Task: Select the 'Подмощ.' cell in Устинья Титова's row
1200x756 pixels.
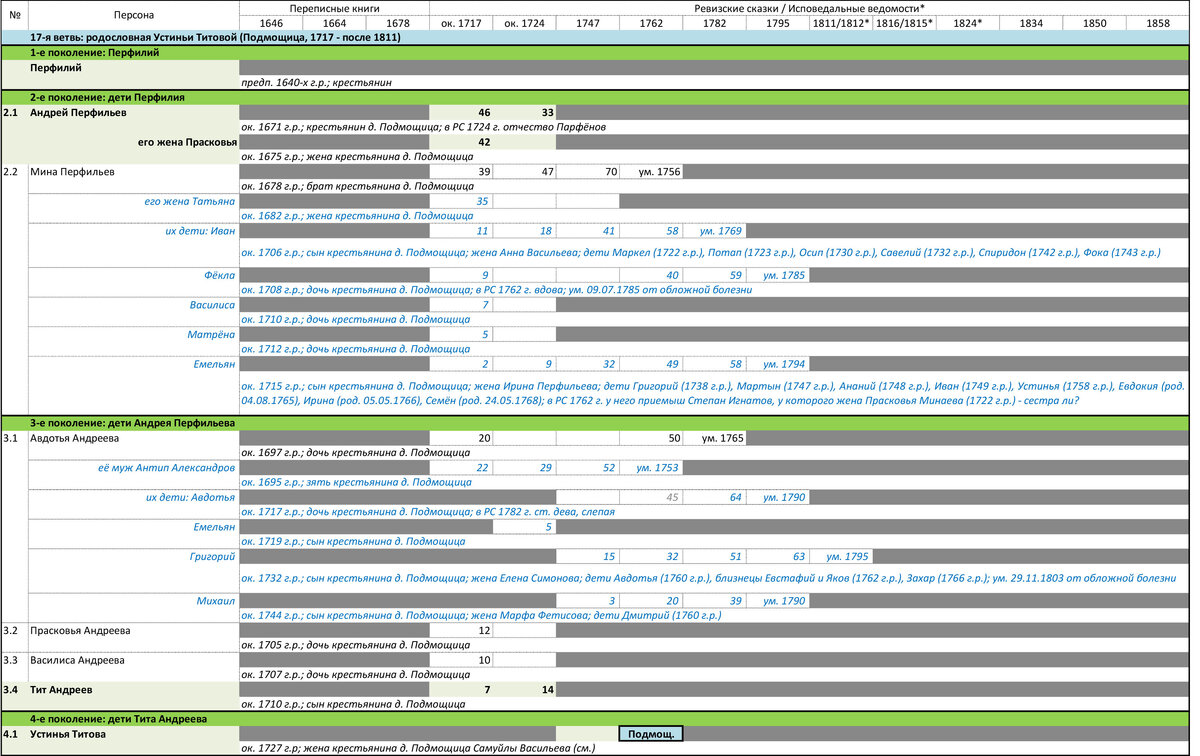Action: coord(651,734)
